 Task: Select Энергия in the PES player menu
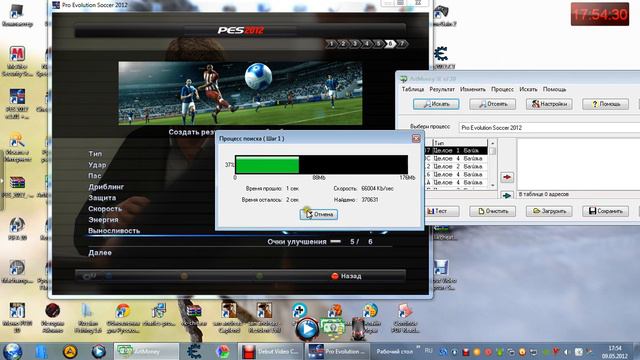(x=103, y=220)
